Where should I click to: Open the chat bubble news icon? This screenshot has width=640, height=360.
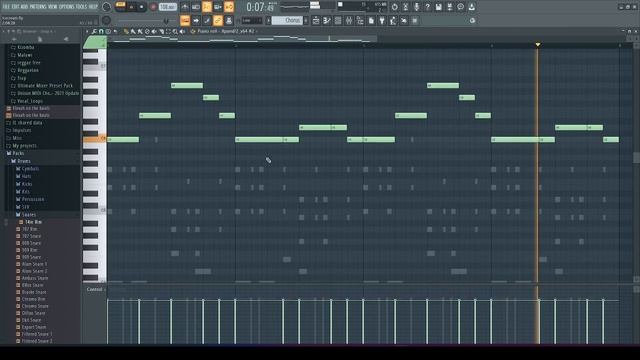[x=460, y=7]
